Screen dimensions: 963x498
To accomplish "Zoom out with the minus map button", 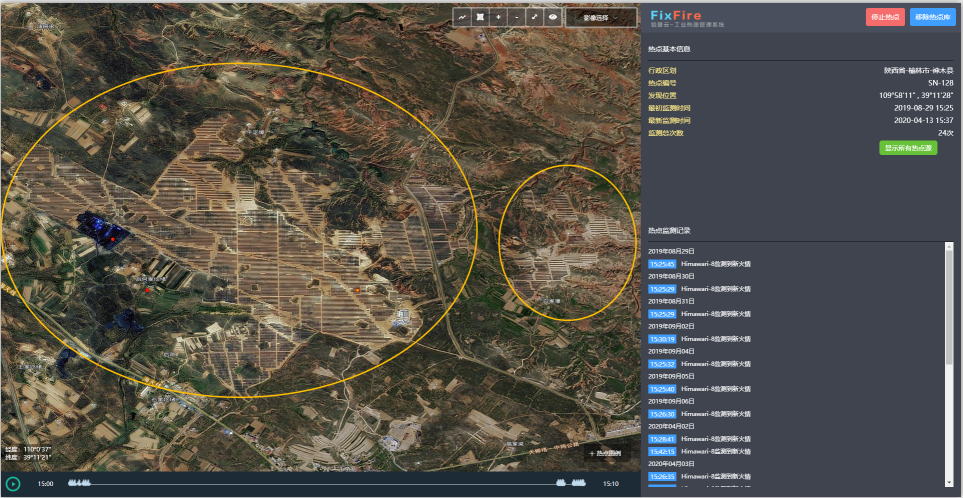I will 516,18.
